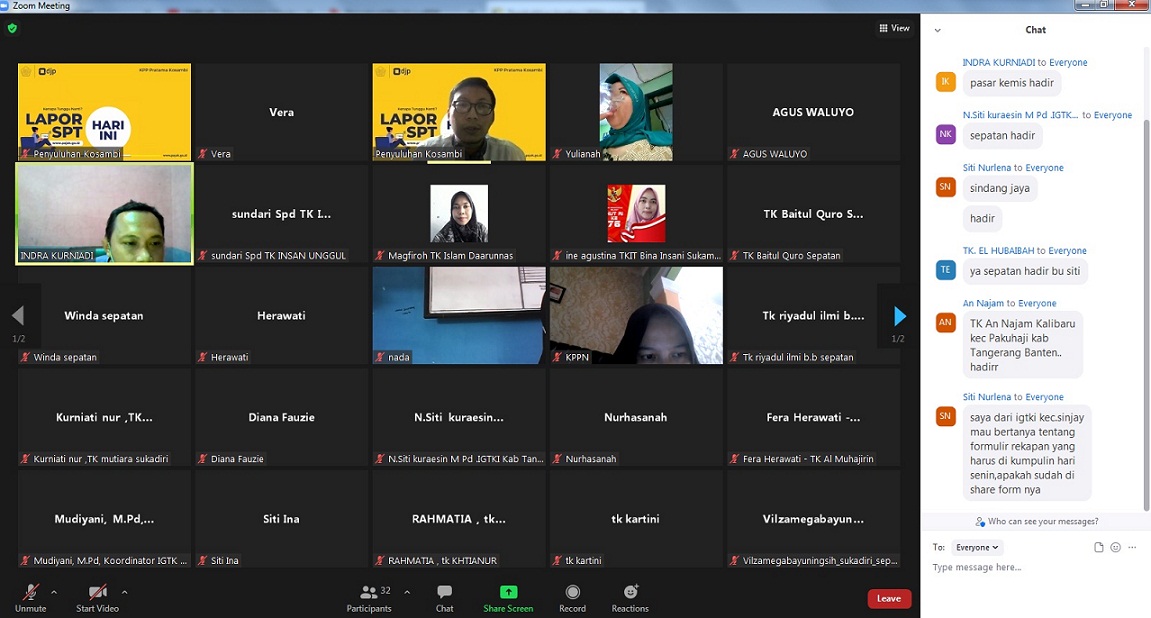Viewport: 1151px width, 618px height.
Task: Expand video options arrow beside Start Video
Action: point(124,592)
